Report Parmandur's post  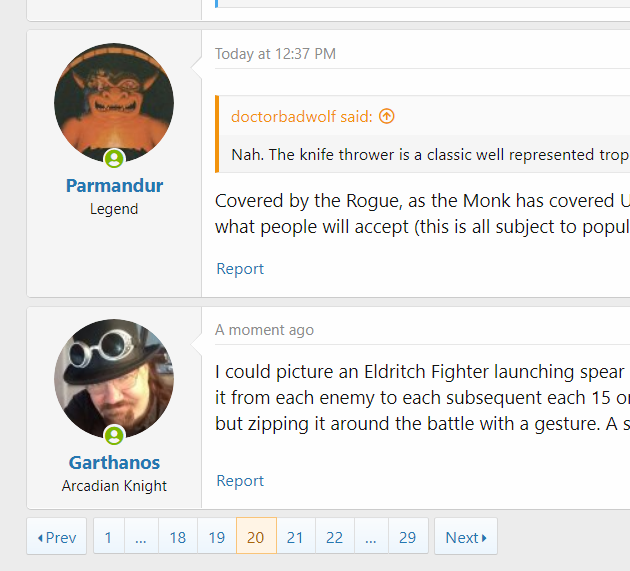pos(240,269)
